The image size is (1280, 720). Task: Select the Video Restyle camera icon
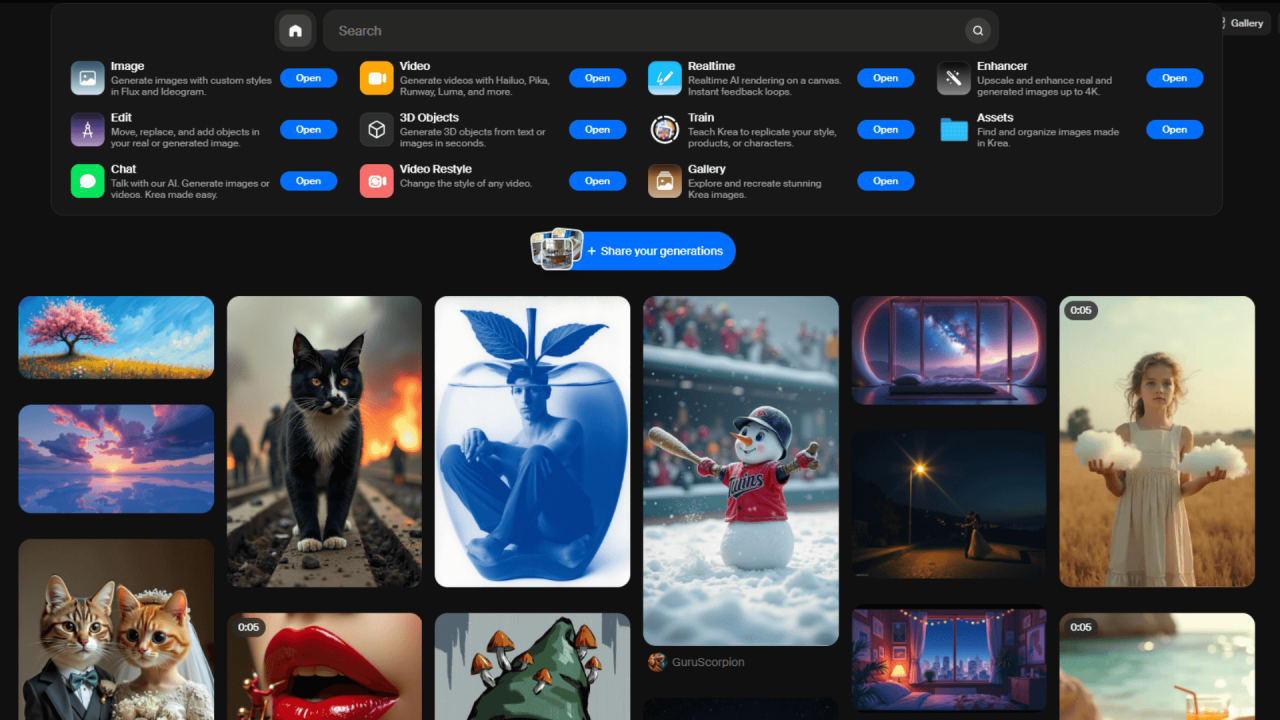[x=376, y=180]
